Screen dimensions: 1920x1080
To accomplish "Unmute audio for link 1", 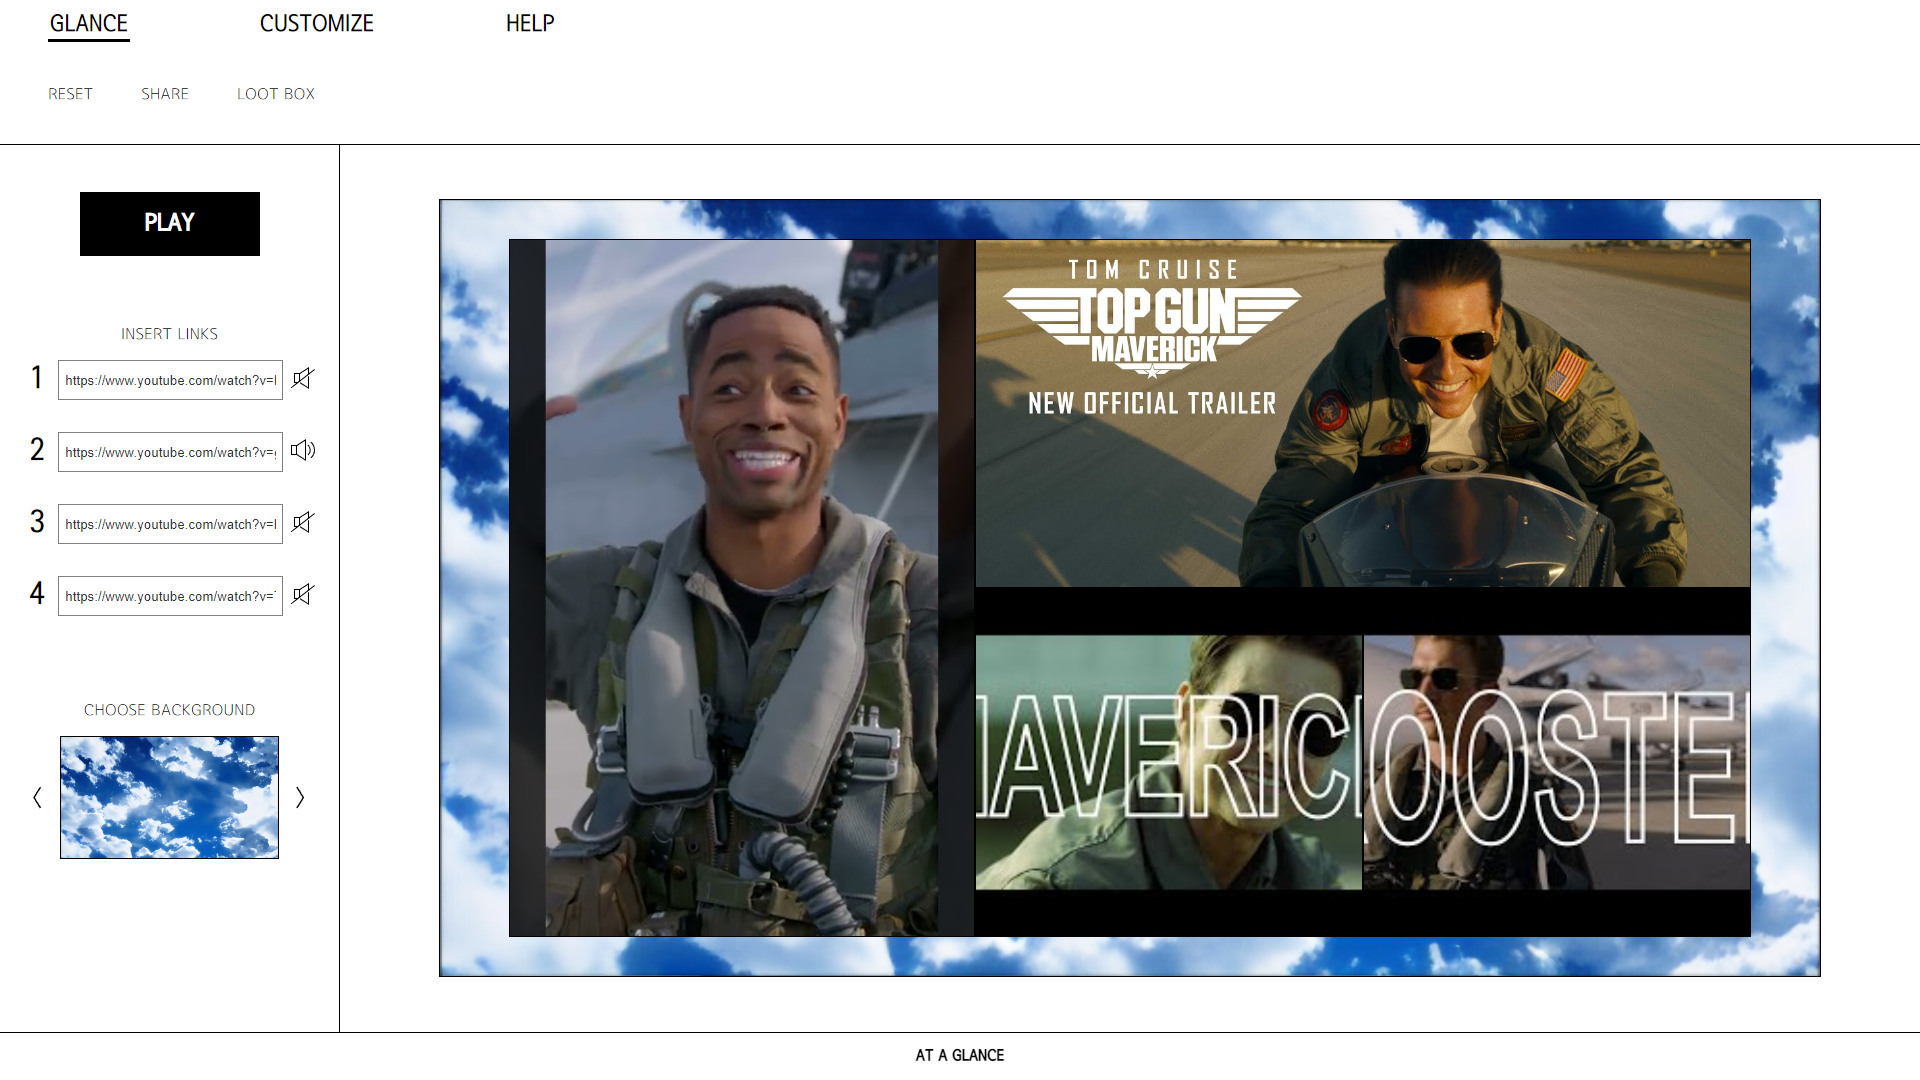I will (x=303, y=379).
